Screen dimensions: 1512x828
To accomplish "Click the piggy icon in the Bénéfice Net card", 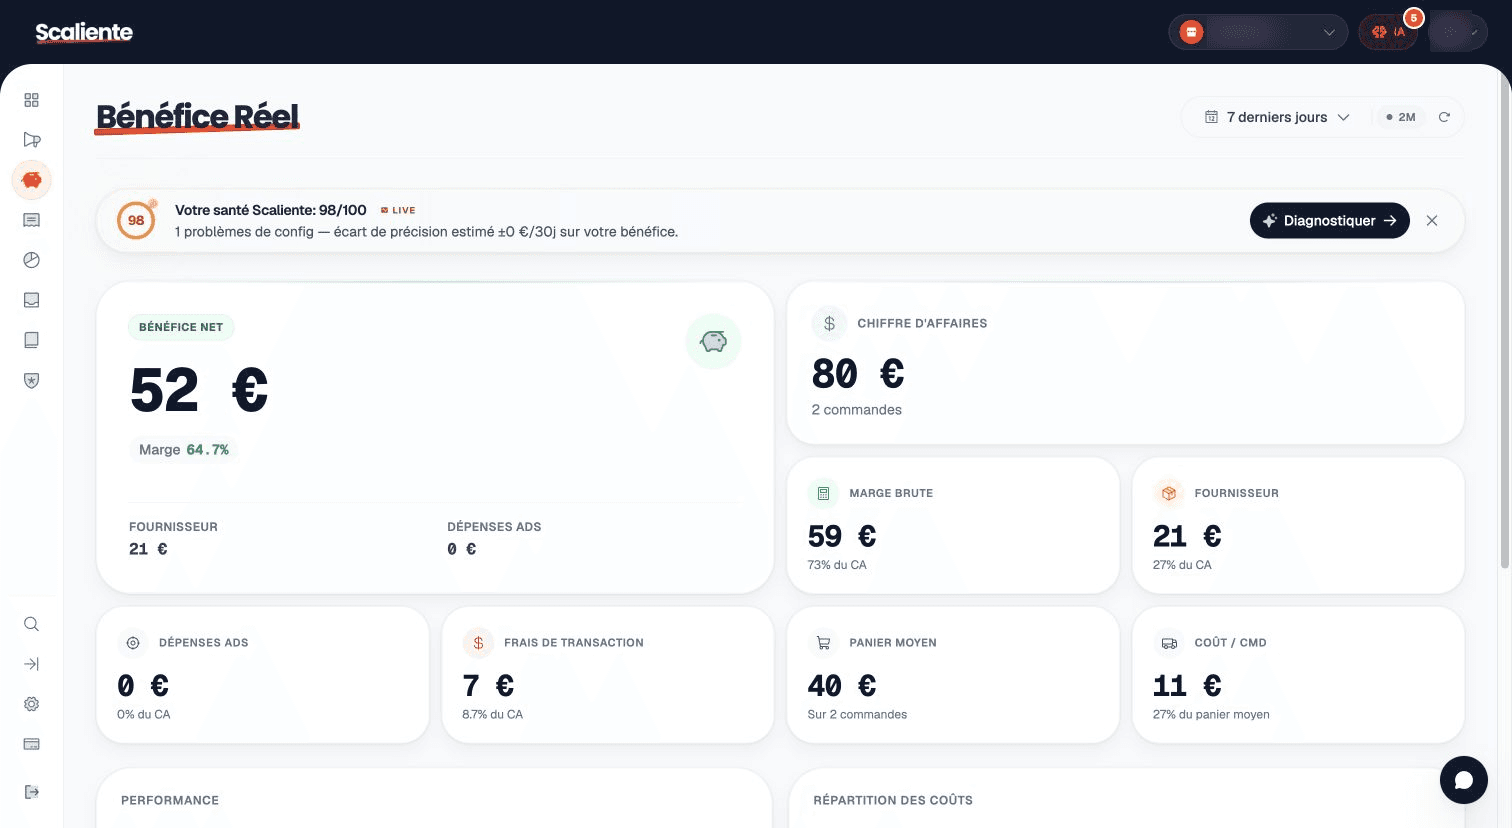I will point(713,341).
